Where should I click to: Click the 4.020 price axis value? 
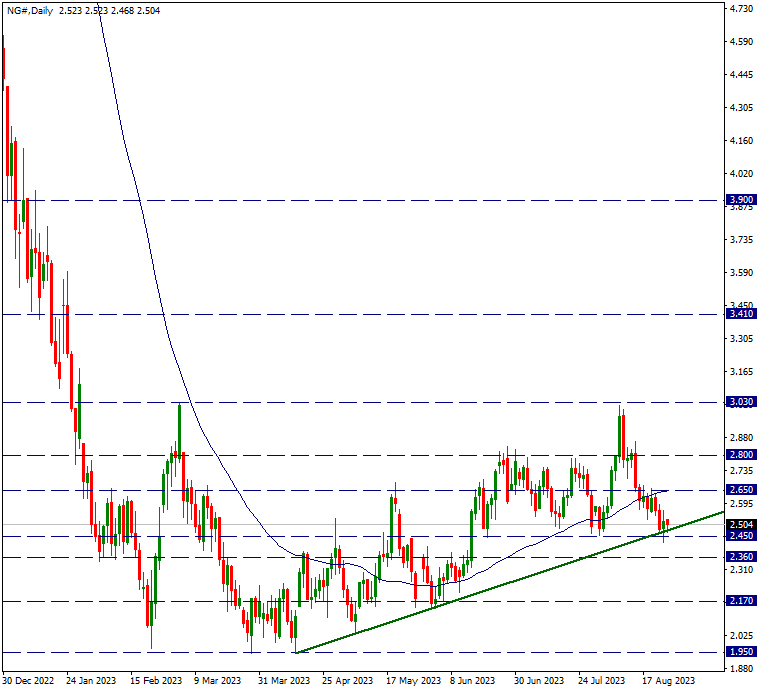741,174
